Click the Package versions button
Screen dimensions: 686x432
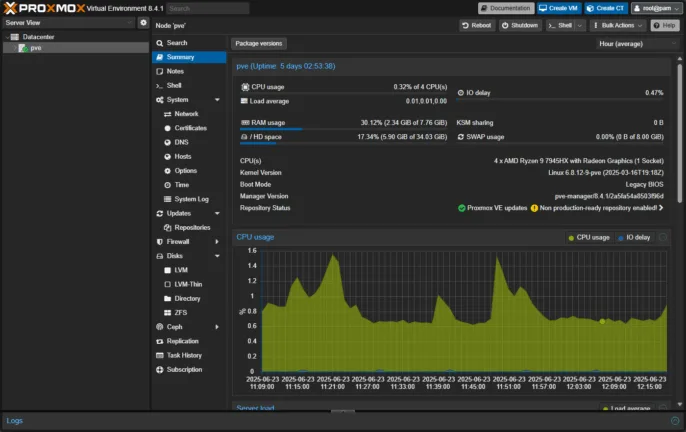[x=259, y=43]
